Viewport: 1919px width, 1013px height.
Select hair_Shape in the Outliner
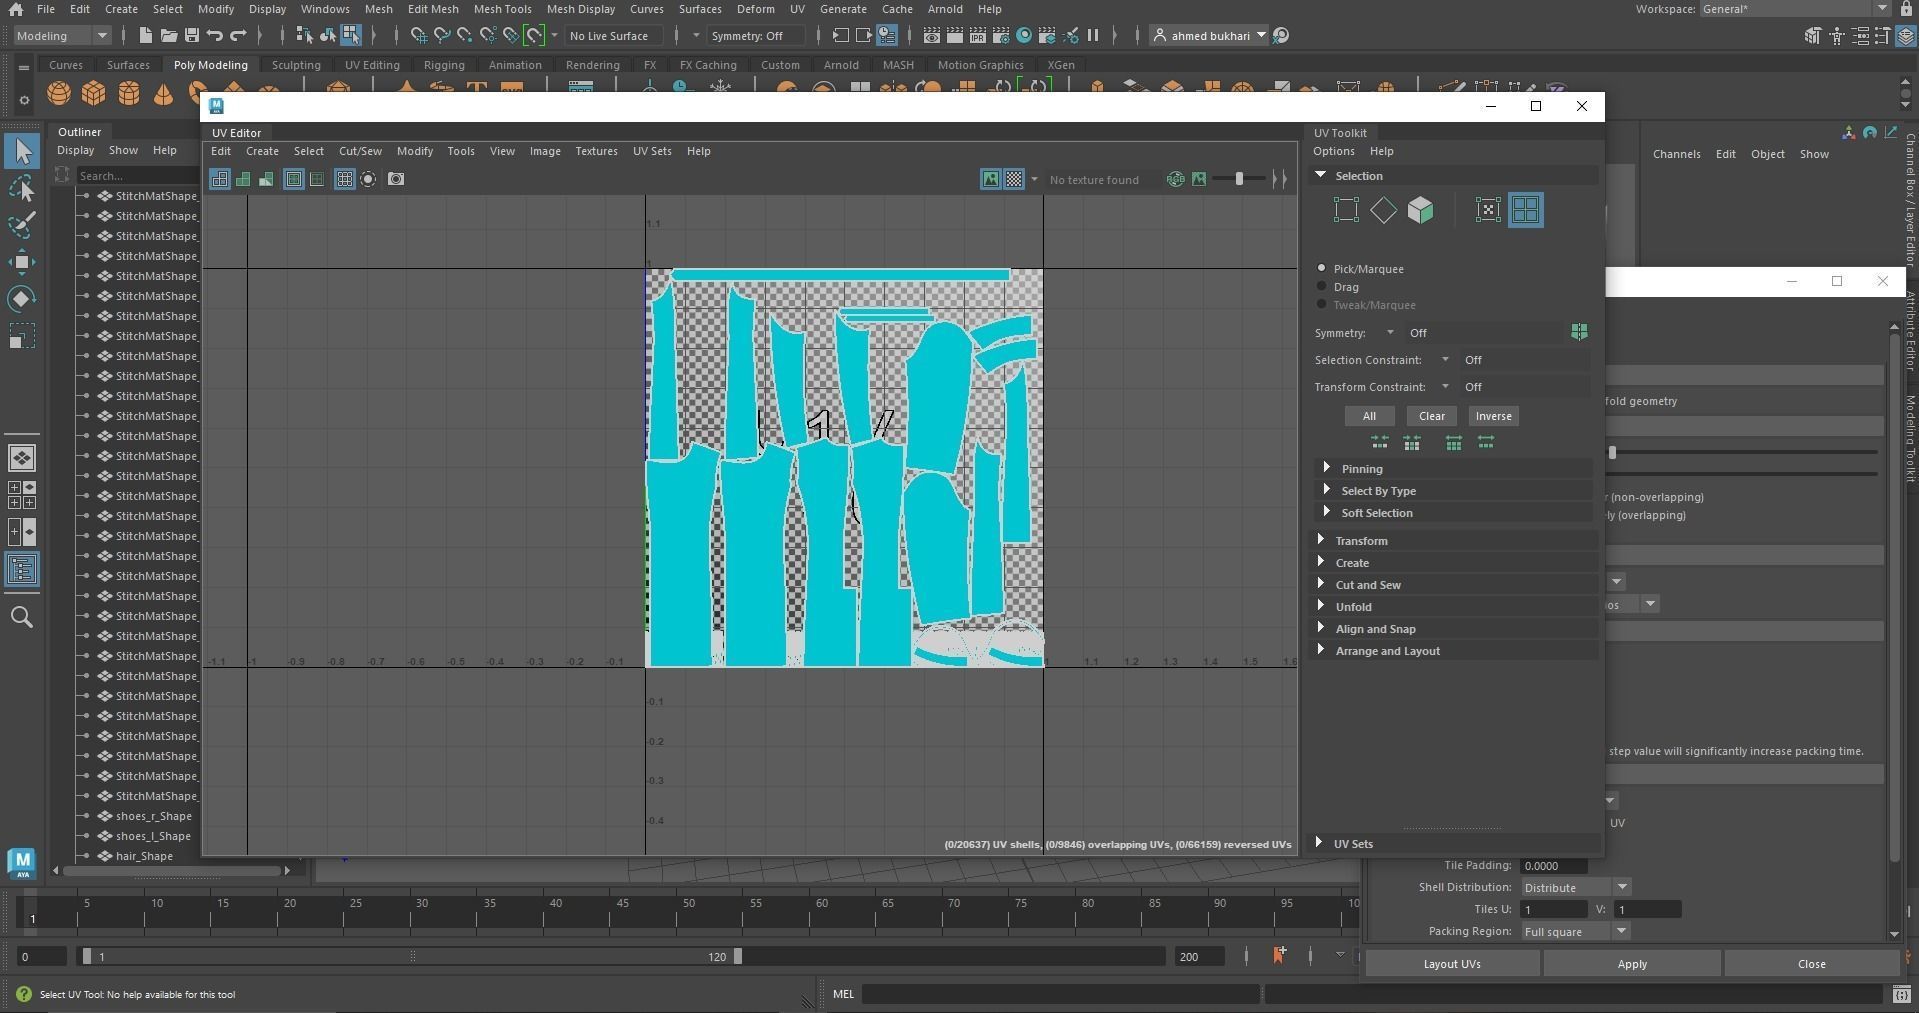(x=144, y=856)
